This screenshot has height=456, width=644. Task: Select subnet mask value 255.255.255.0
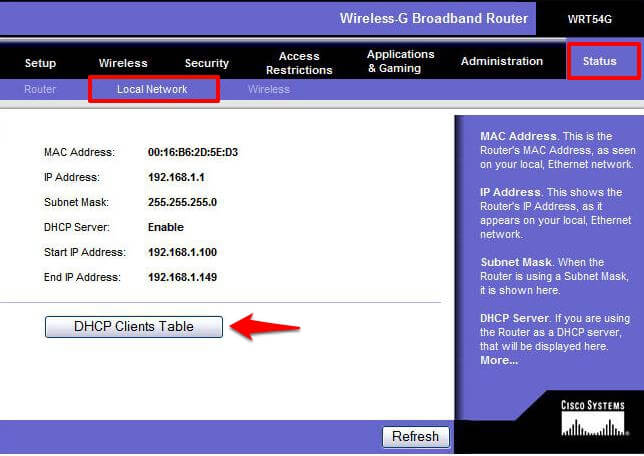point(182,202)
